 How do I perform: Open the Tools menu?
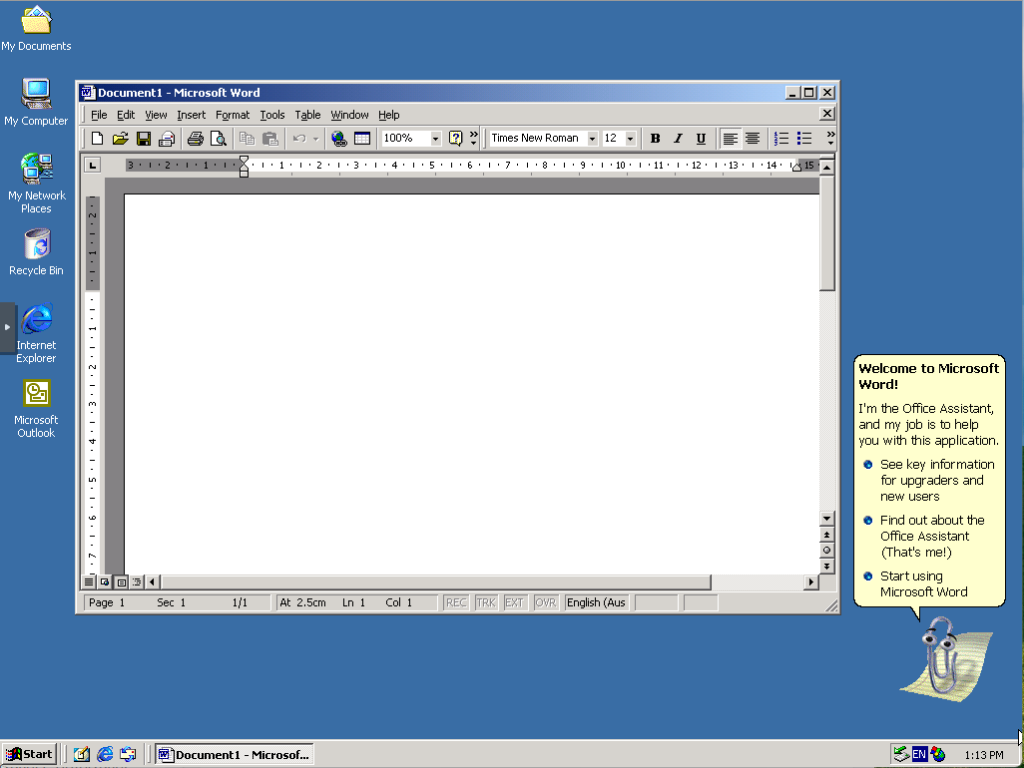click(x=272, y=115)
